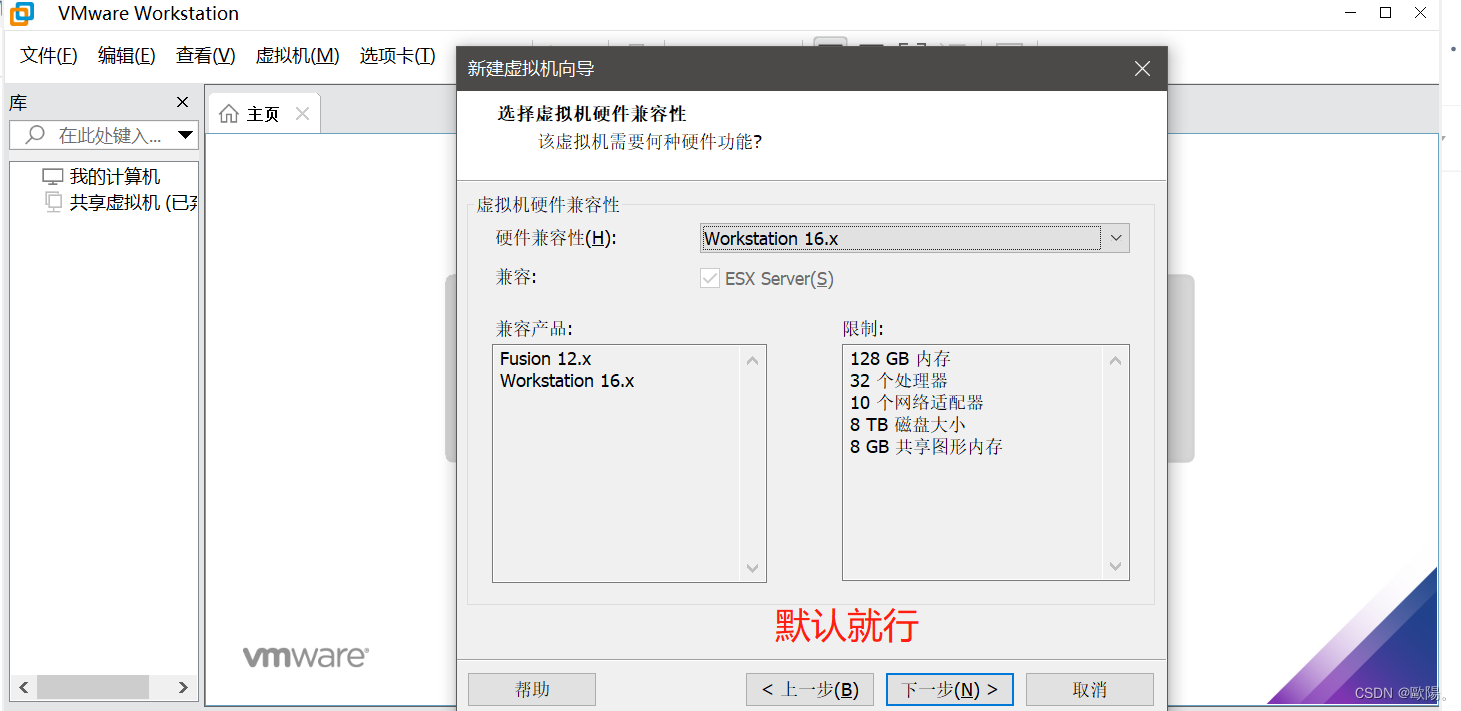
Task: Click the 限制 list scroll-up arrow
Action: (x=1116, y=360)
